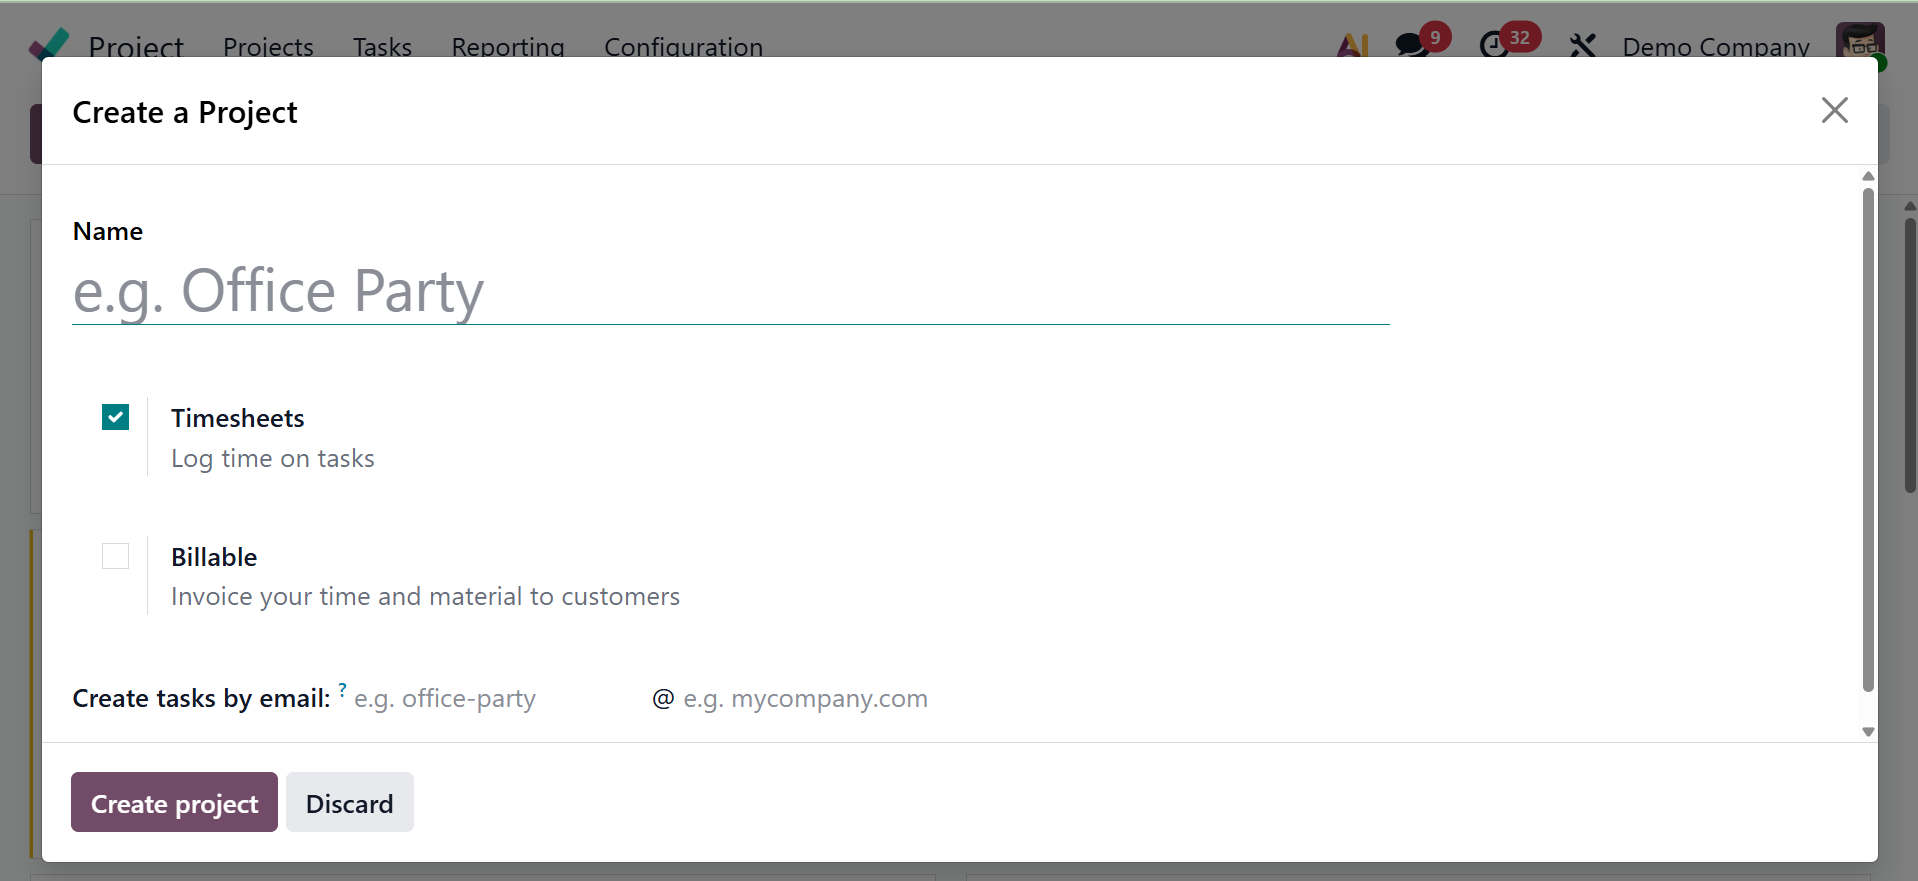
Task: Open the Tasks menu
Action: pyautogui.click(x=382, y=47)
